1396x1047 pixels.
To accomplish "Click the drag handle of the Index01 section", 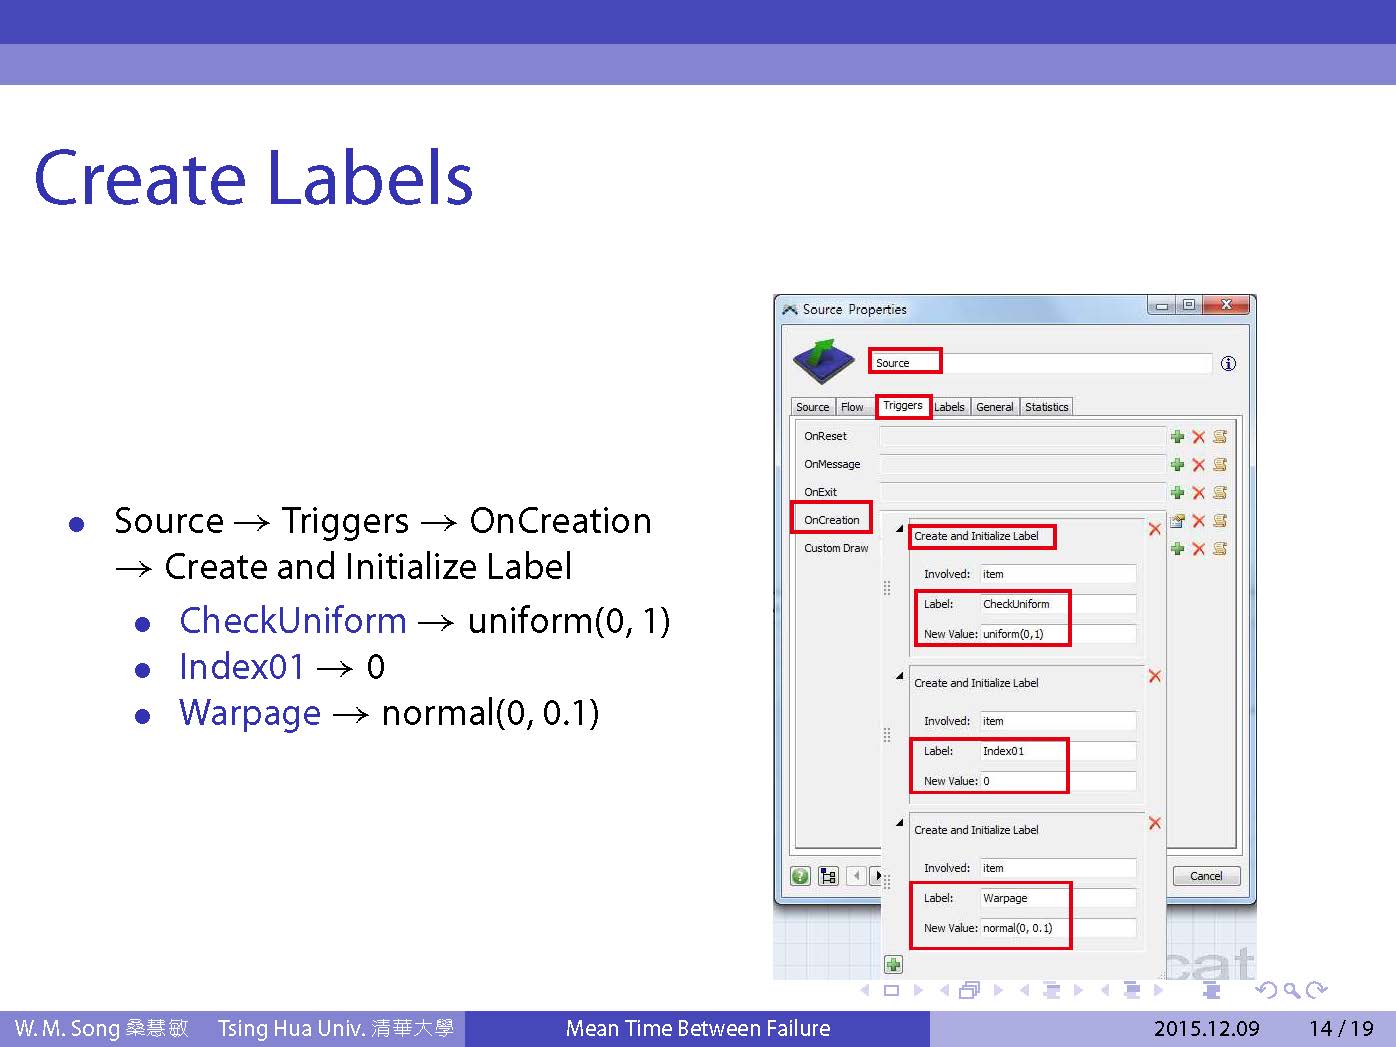I will click(x=887, y=735).
